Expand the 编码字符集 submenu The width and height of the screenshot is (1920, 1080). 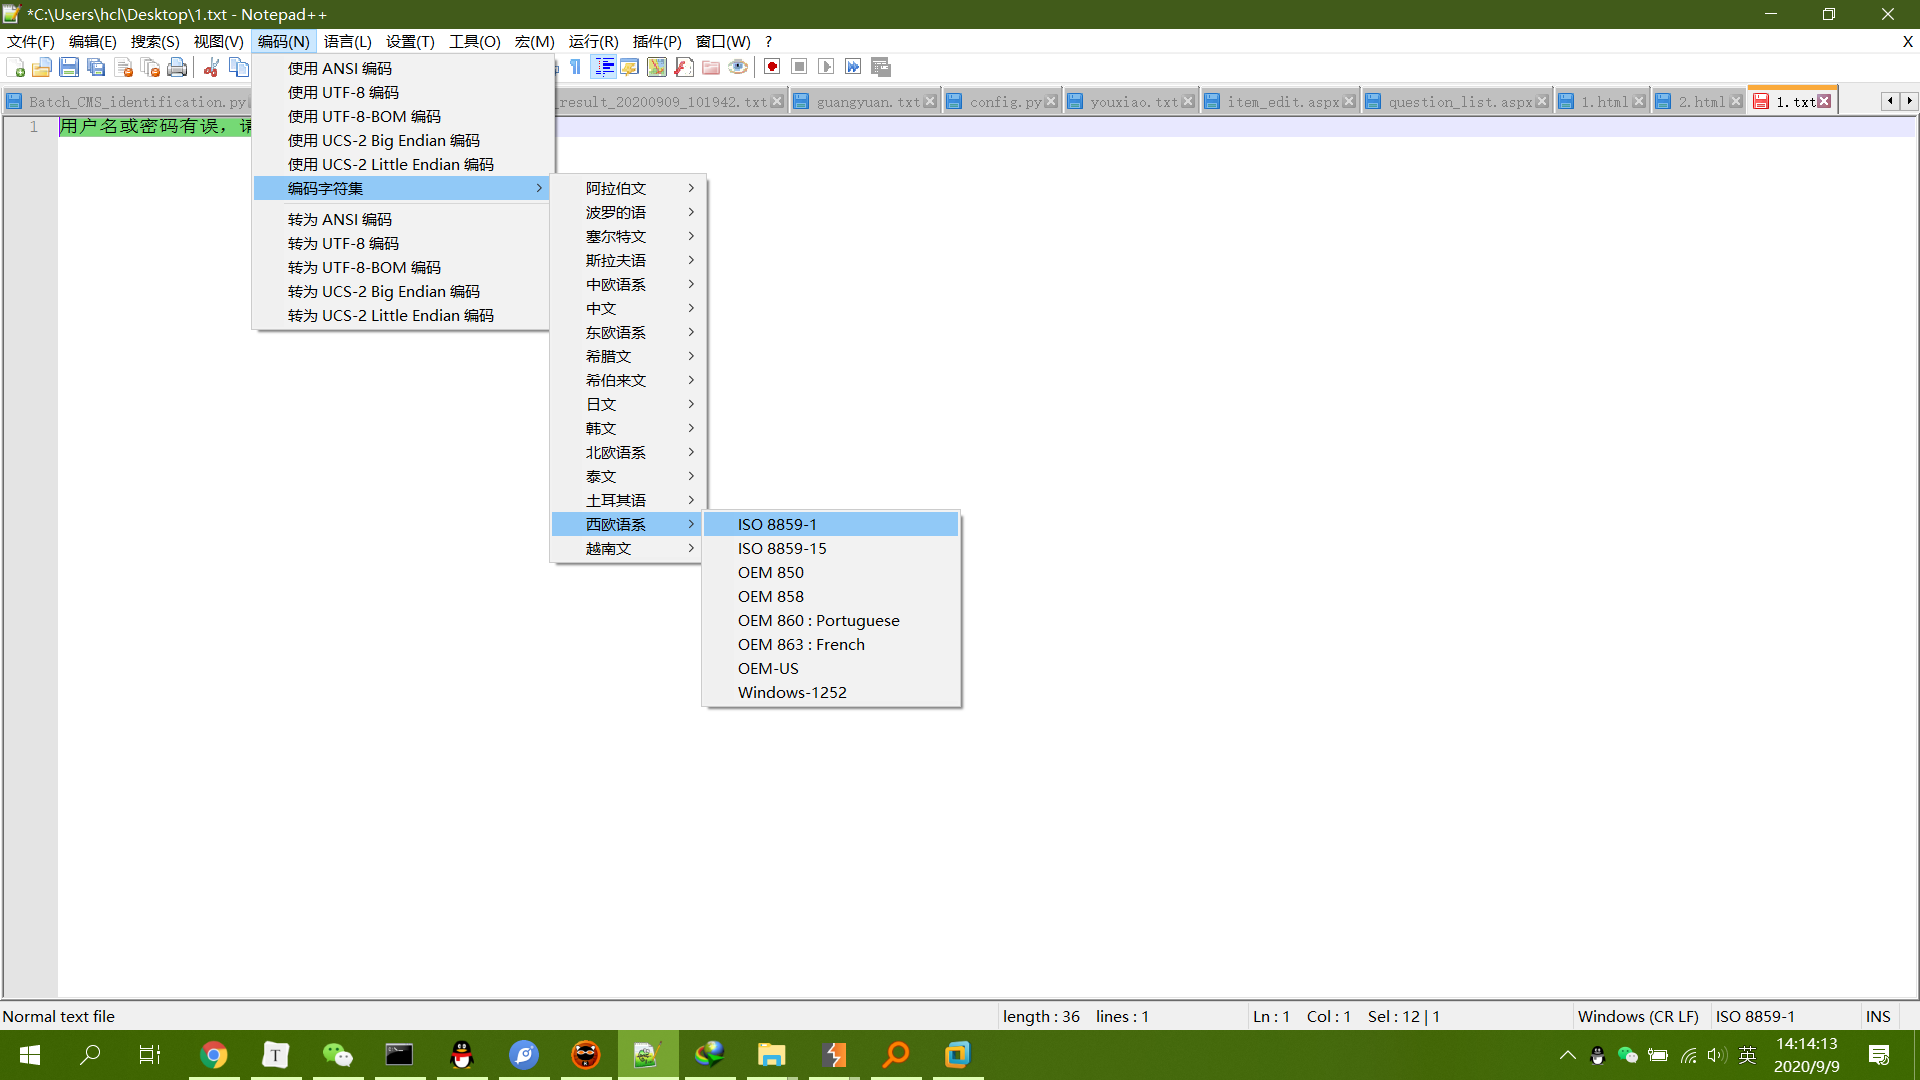tap(403, 188)
